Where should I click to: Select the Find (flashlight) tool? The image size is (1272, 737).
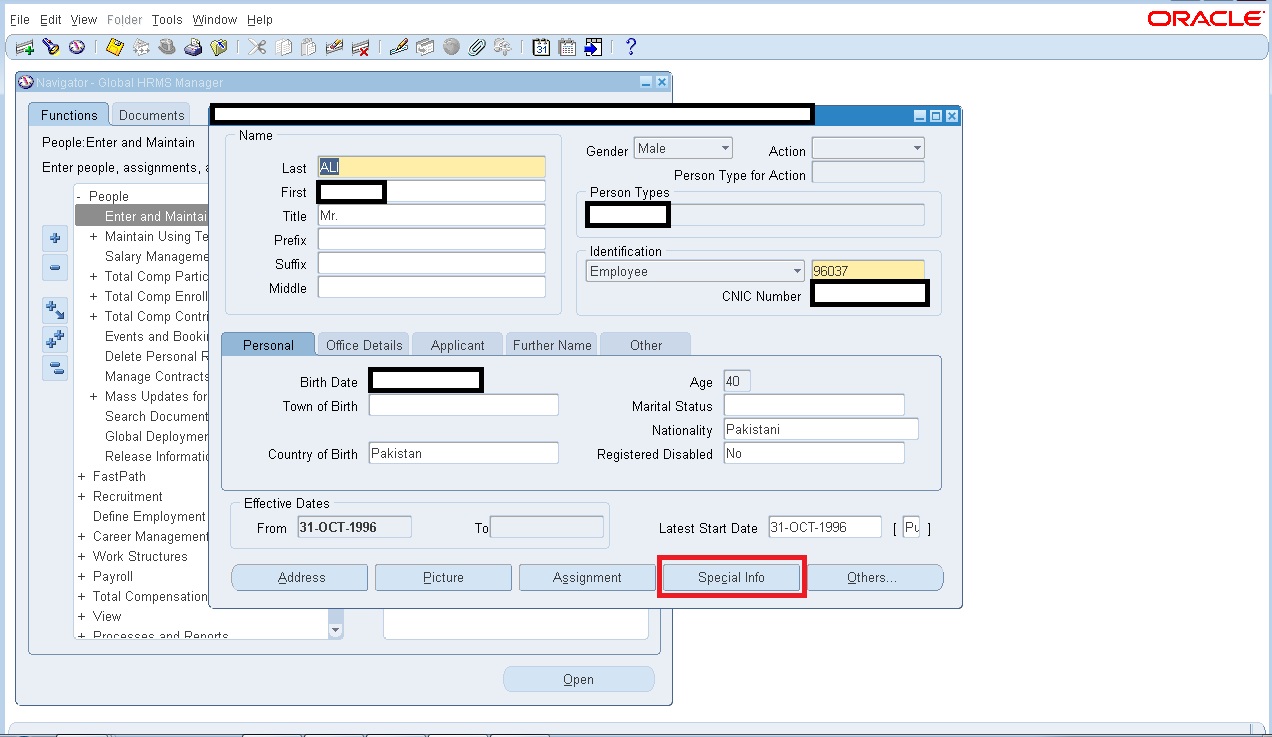(51, 47)
